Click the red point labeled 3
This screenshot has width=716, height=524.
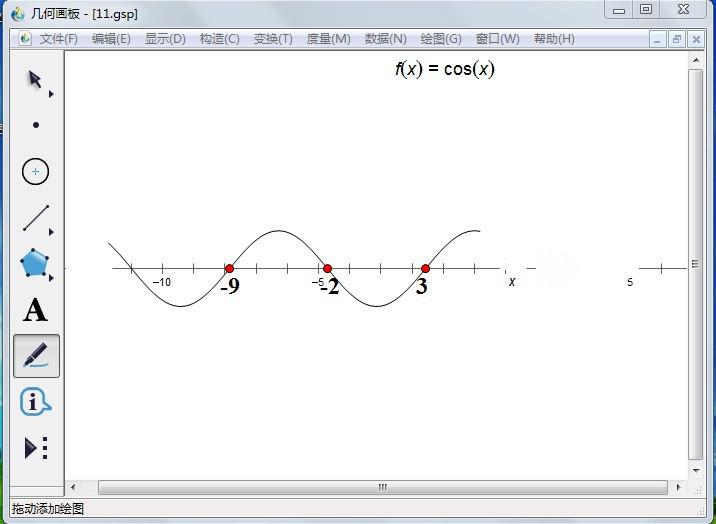[425, 268]
